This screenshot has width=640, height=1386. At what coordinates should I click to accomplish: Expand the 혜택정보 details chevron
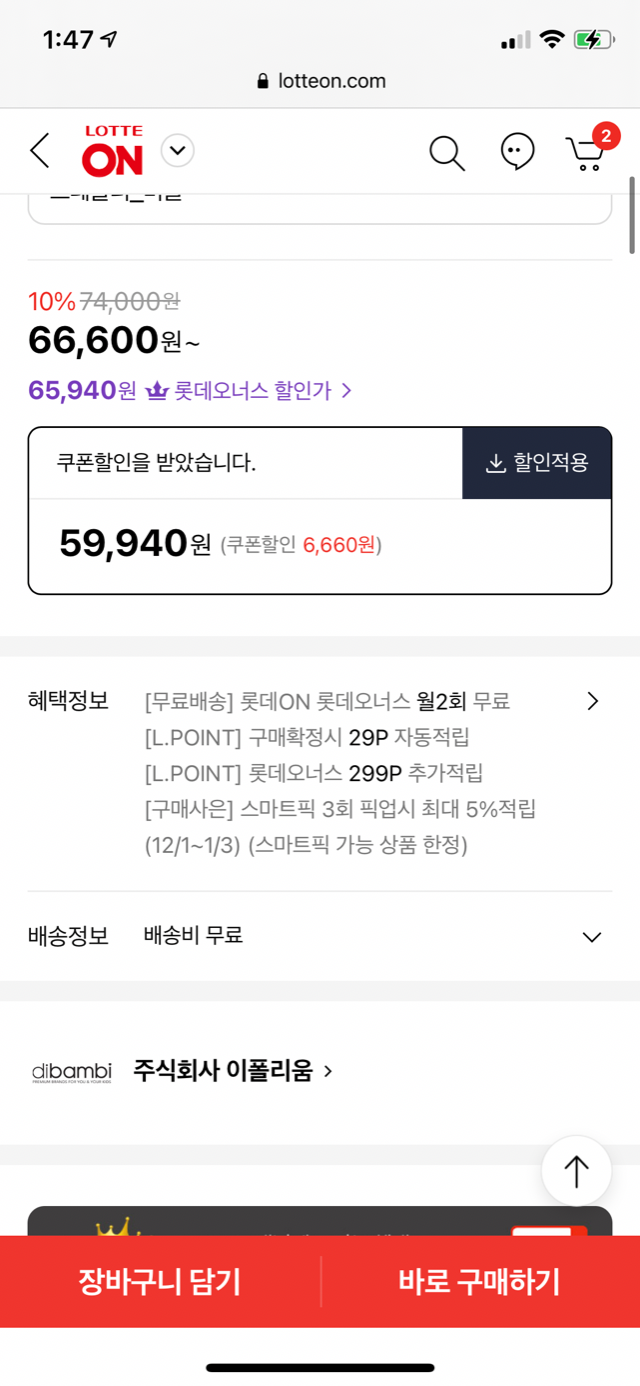click(x=593, y=701)
